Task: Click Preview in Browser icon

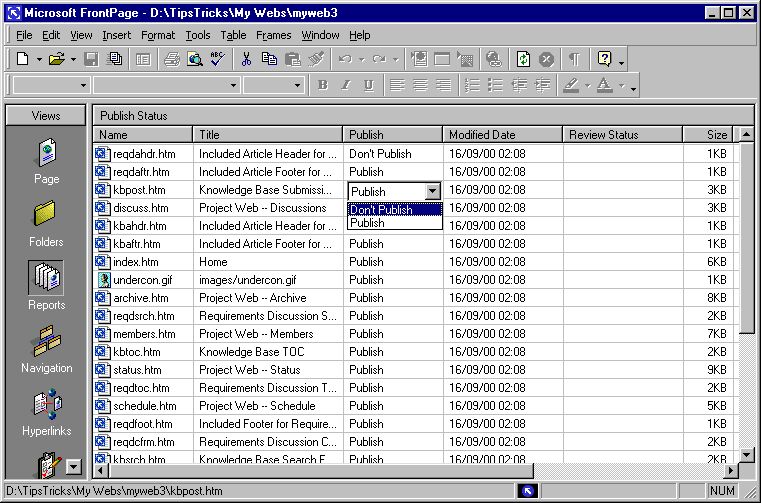Action: click(x=195, y=59)
